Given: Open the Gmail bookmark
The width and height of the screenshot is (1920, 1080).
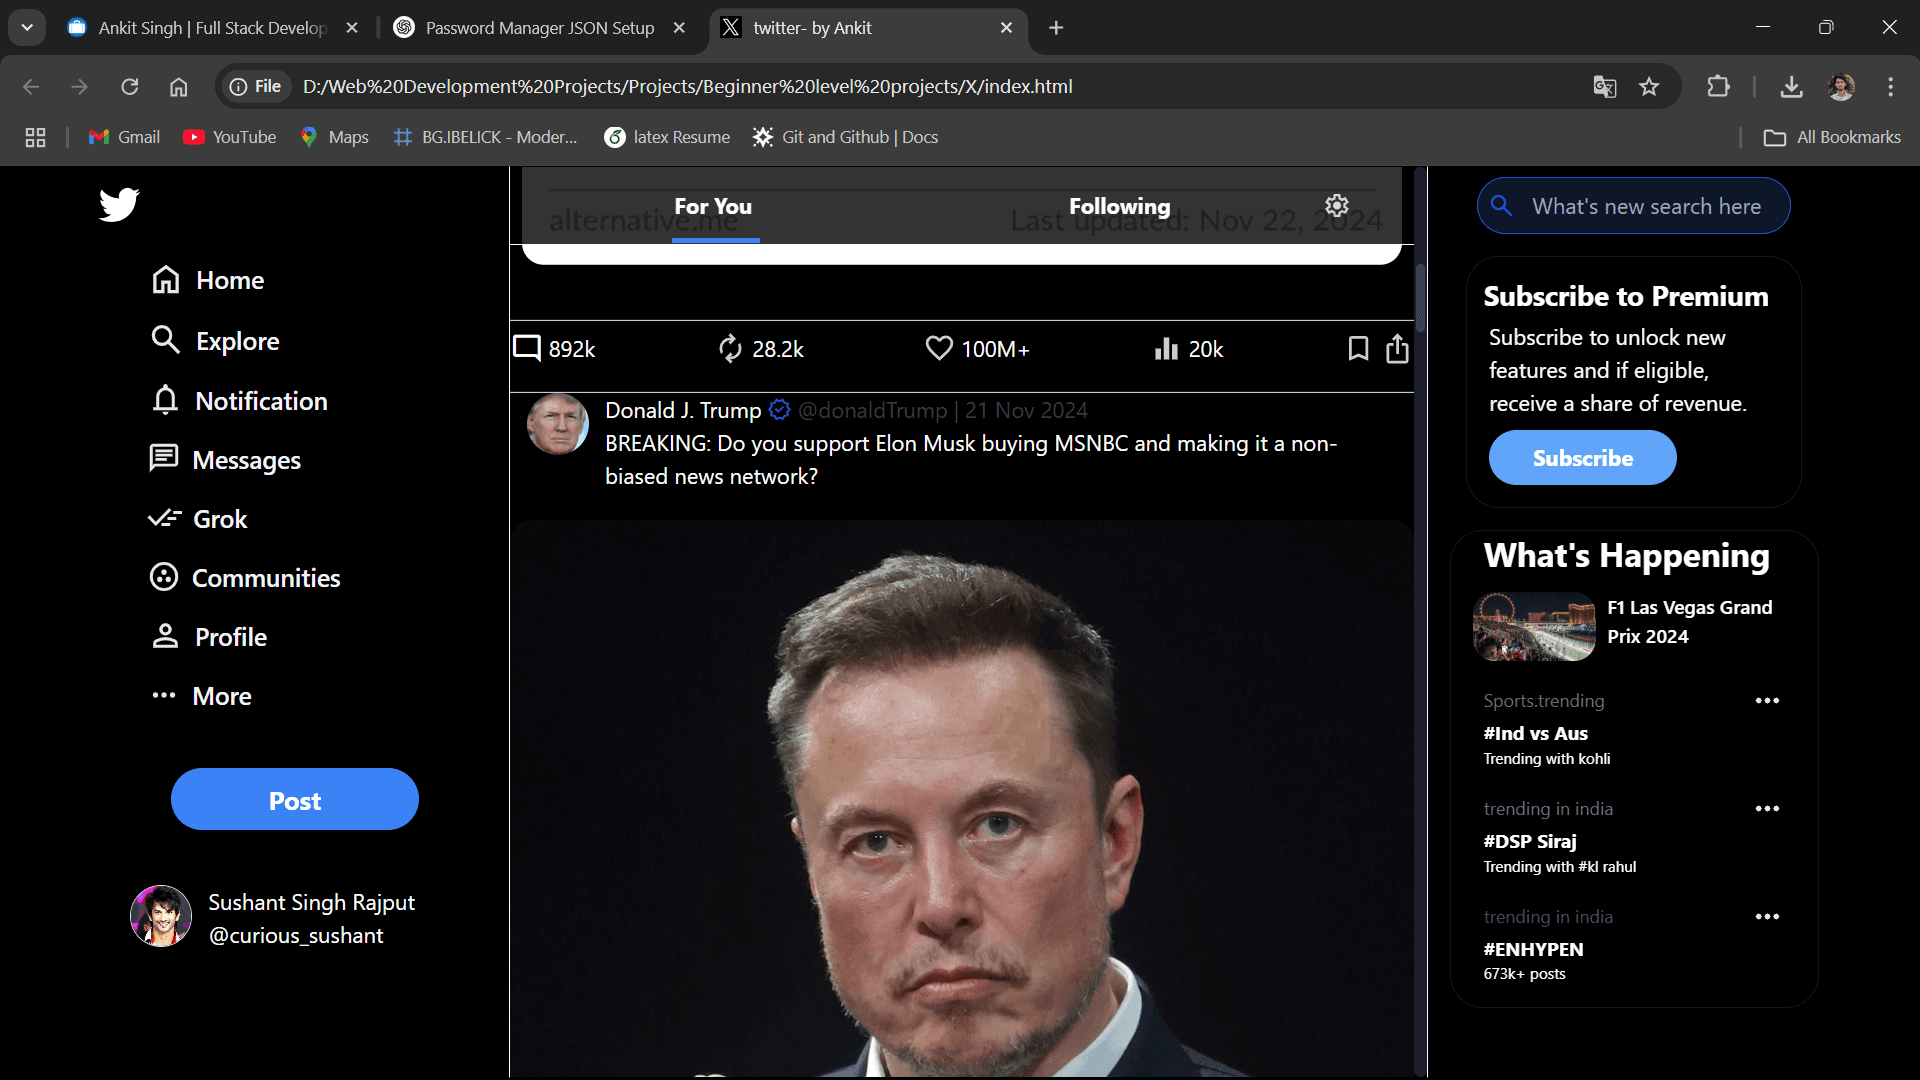Looking at the screenshot, I should (125, 137).
